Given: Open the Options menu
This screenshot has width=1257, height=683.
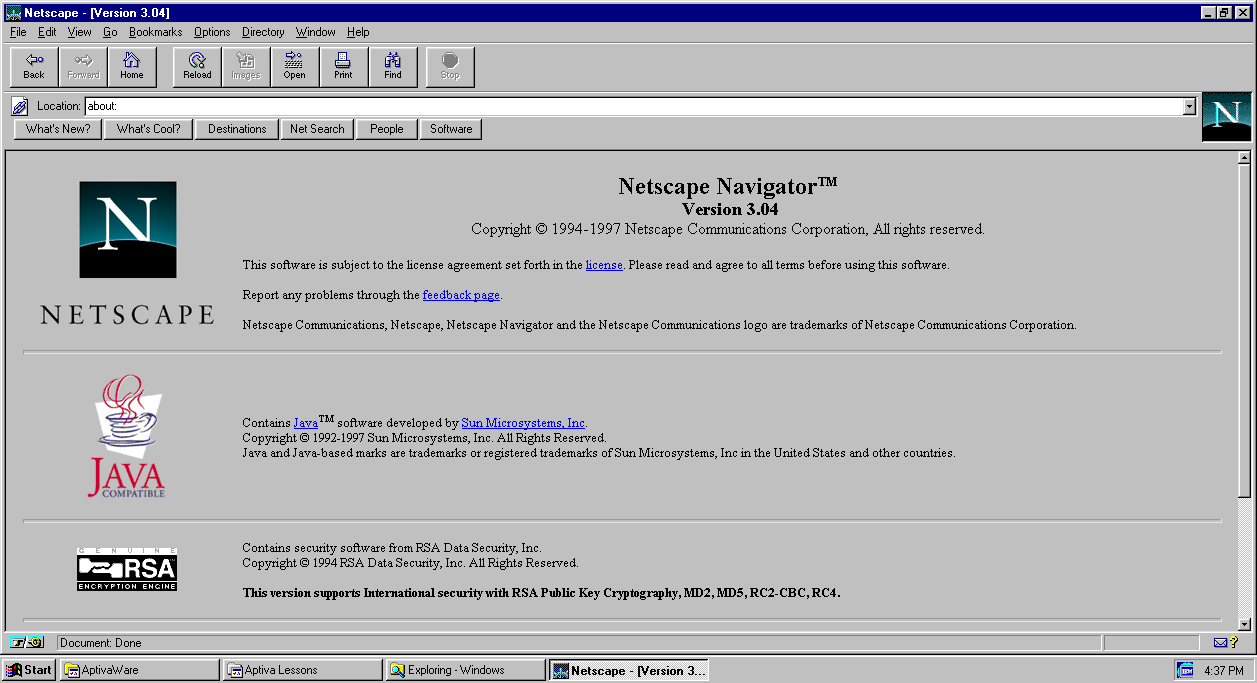Looking at the screenshot, I should click(212, 32).
